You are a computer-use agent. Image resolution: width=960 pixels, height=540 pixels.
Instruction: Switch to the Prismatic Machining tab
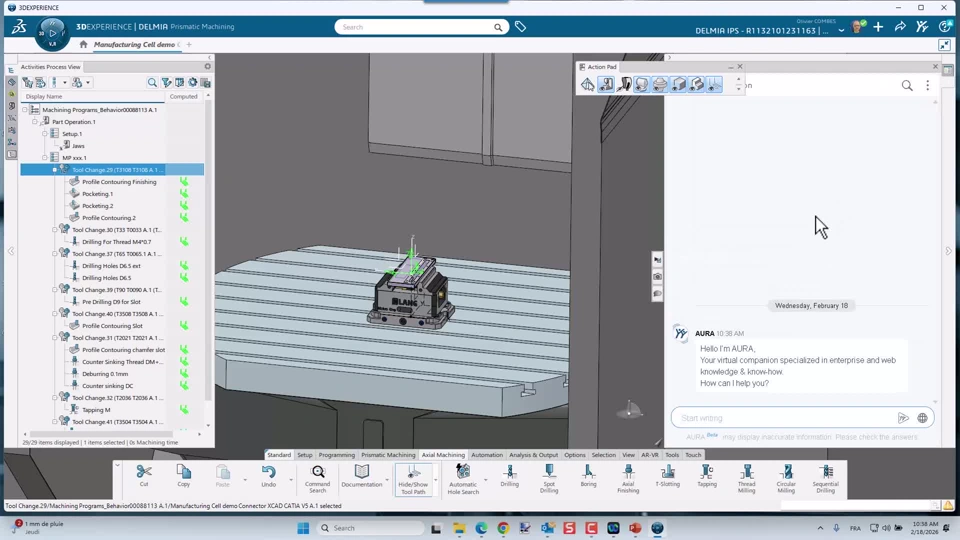tap(388, 455)
